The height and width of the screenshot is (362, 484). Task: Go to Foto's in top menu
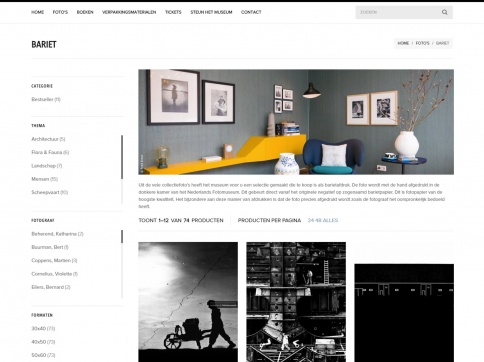coord(60,12)
